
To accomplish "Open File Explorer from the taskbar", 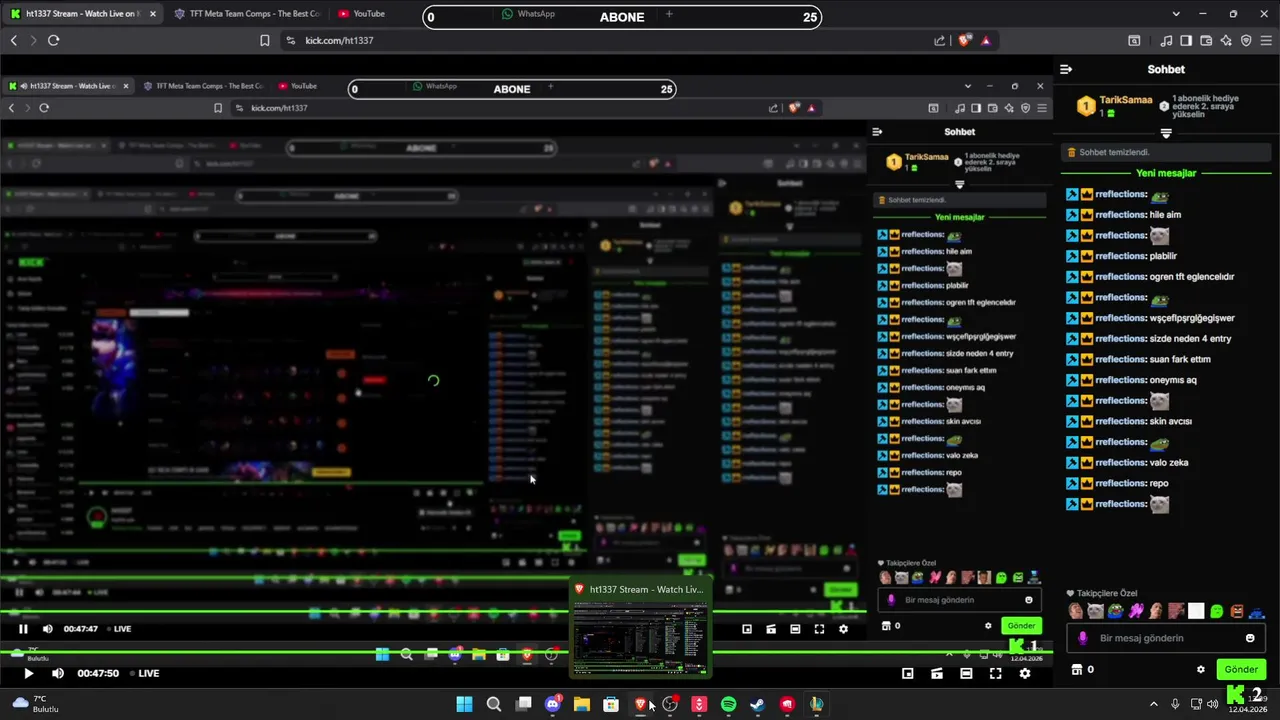I will click(x=582, y=705).
